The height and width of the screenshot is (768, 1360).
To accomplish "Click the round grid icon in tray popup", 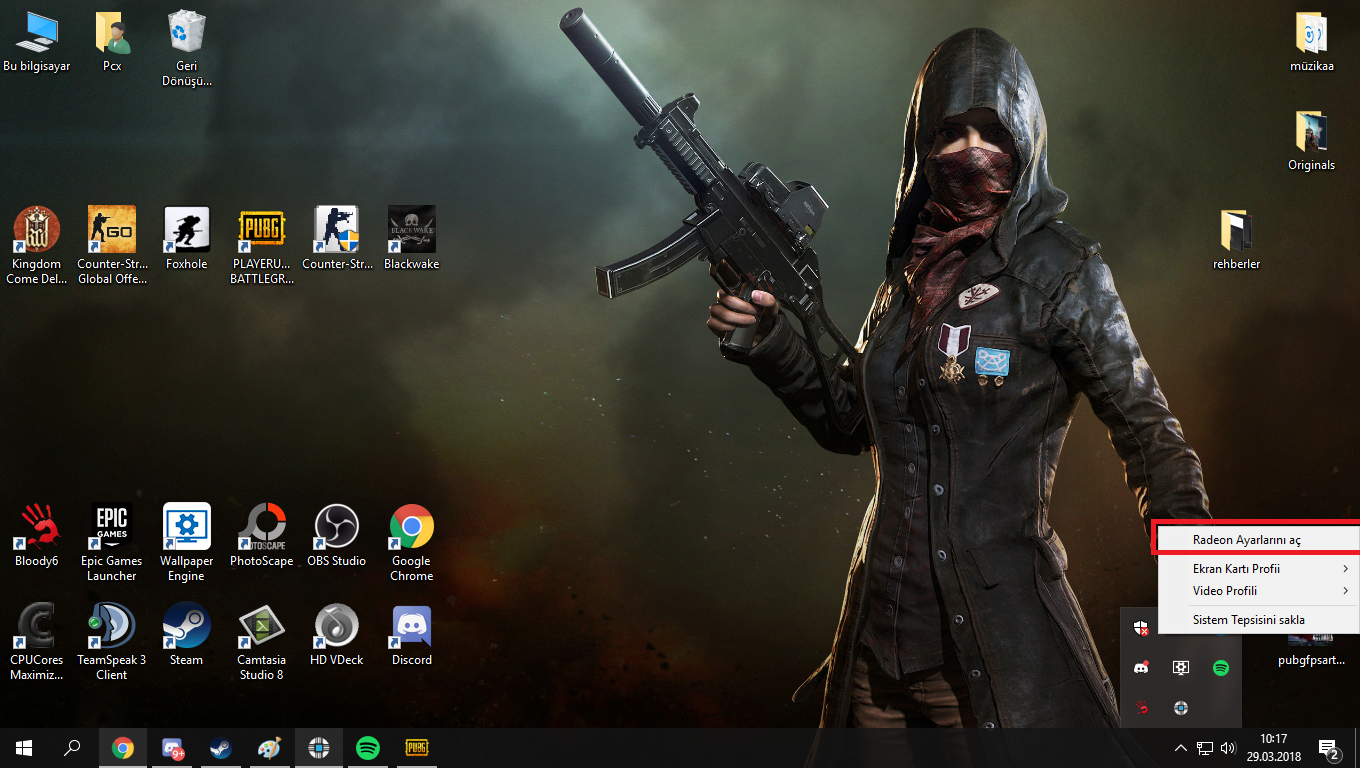I will coord(1181,708).
